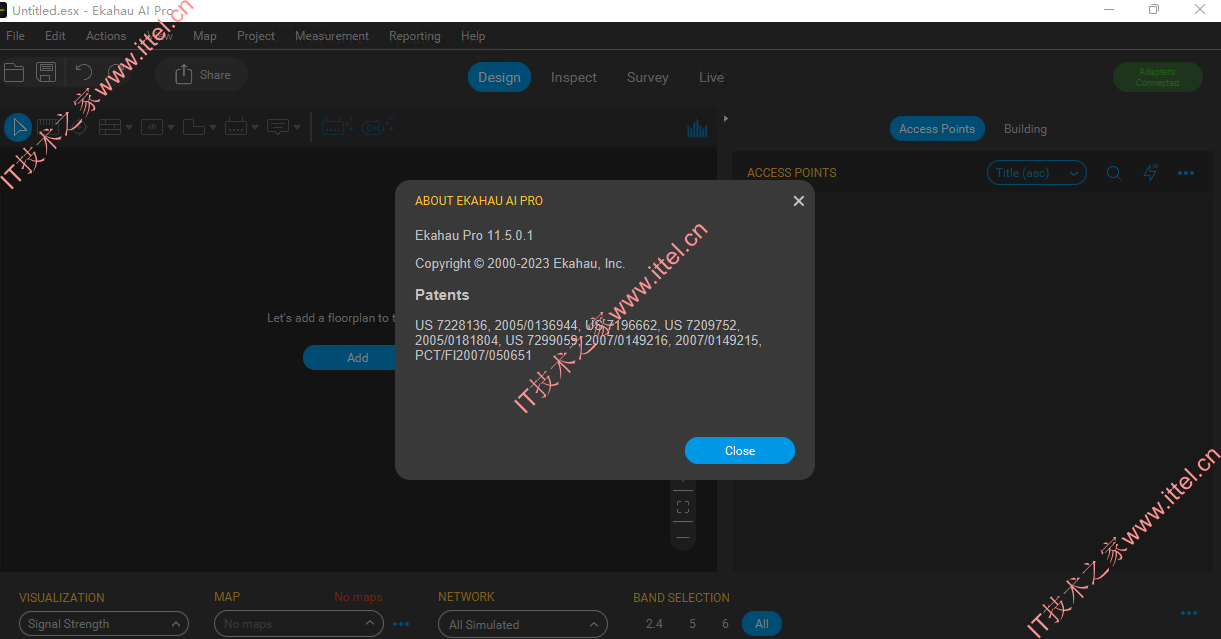Click the lightning quick-select icon
The height and width of the screenshot is (639, 1221).
[x=1150, y=173]
